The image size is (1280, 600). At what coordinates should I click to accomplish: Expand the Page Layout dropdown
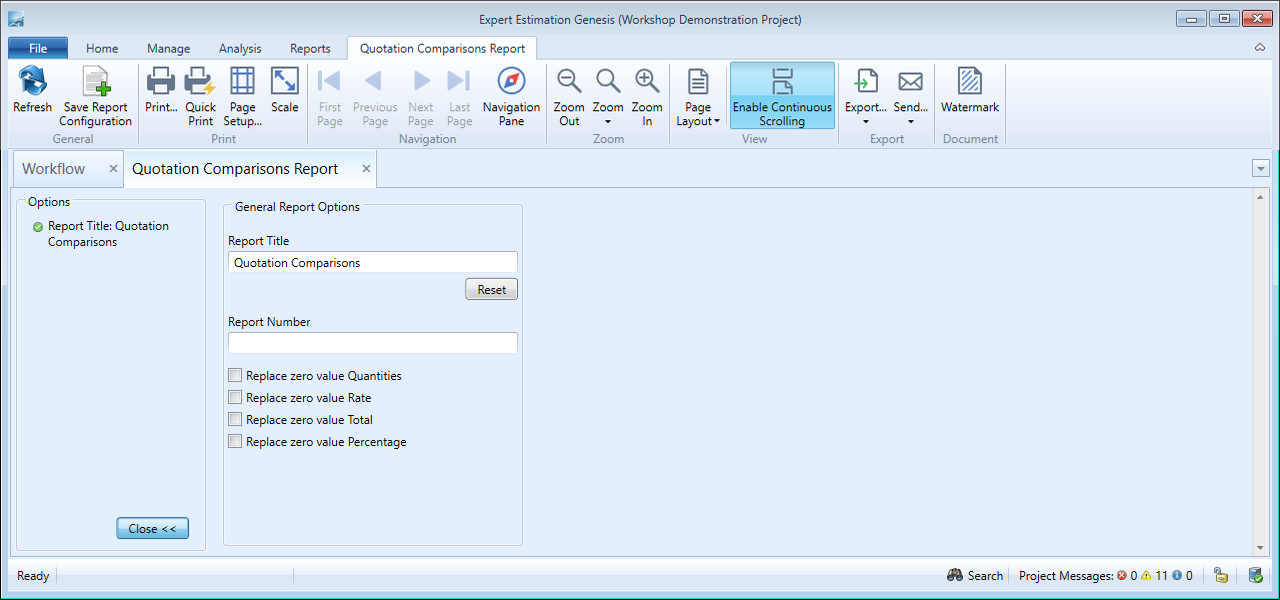698,96
